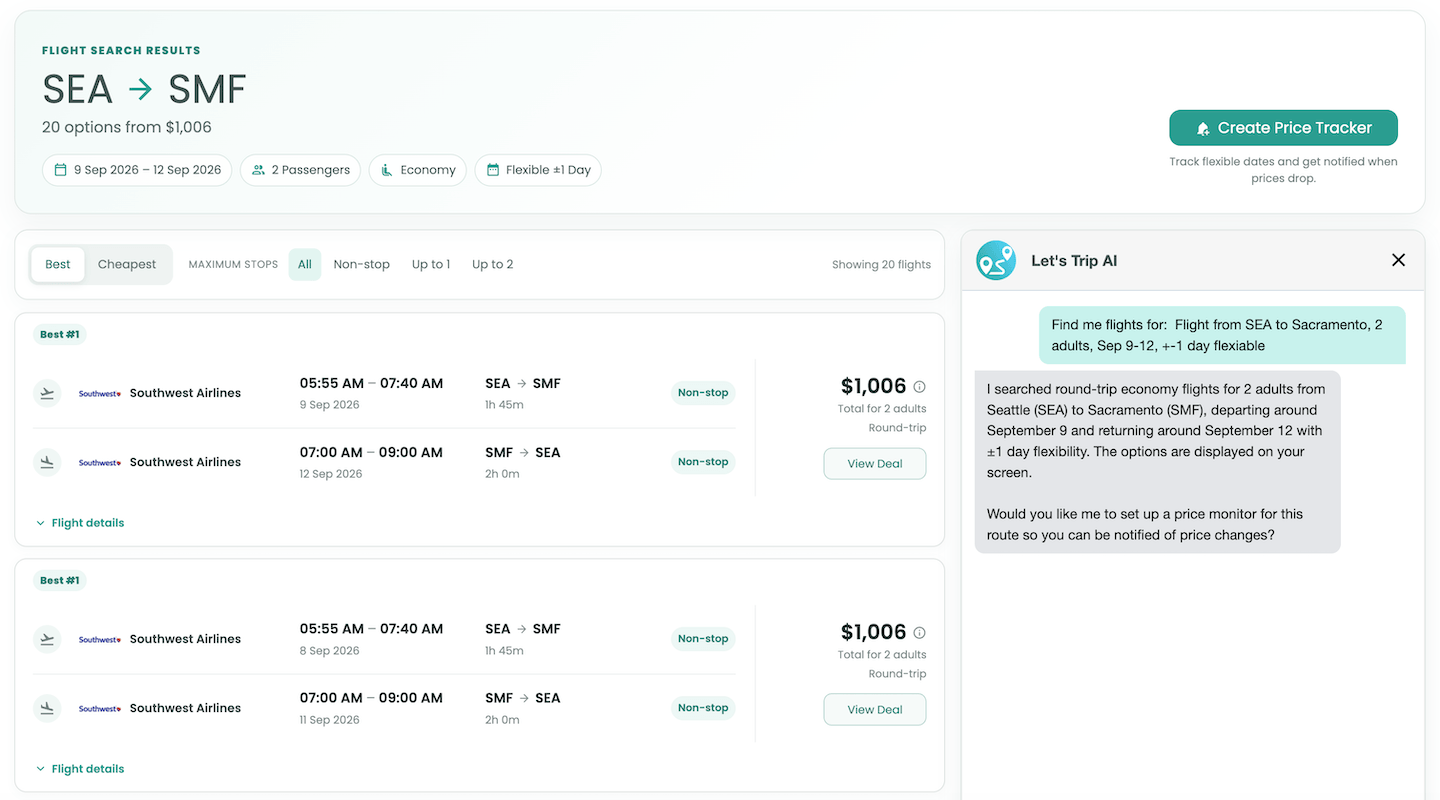Click the SMF → SEA route on the 11 Sep flight
Image resolution: width=1440 pixels, height=800 pixels.
[x=523, y=698]
